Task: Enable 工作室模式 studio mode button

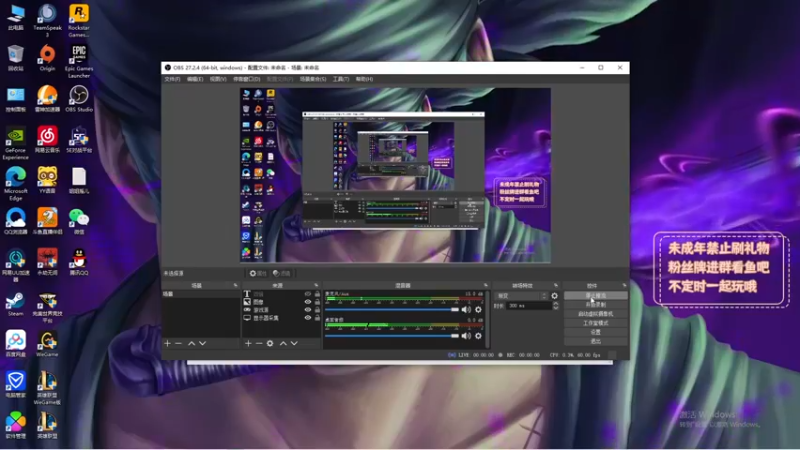Action: pos(596,323)
